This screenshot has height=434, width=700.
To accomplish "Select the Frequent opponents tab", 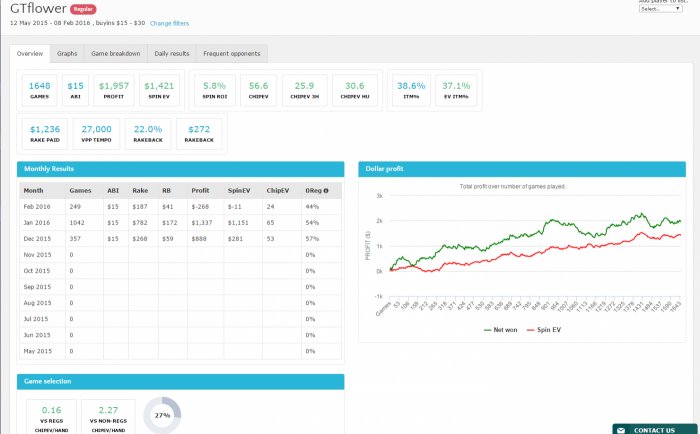I will click(x=232, y=53).
